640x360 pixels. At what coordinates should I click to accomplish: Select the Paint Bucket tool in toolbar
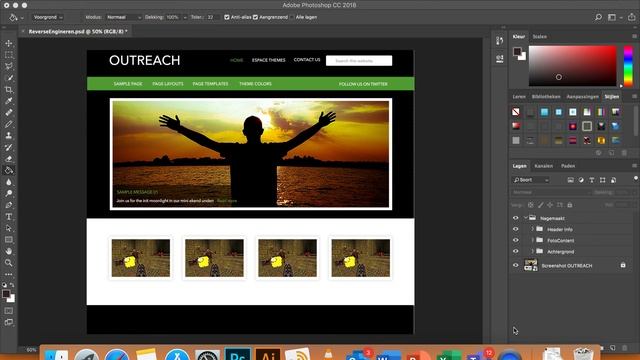(9, 171)
